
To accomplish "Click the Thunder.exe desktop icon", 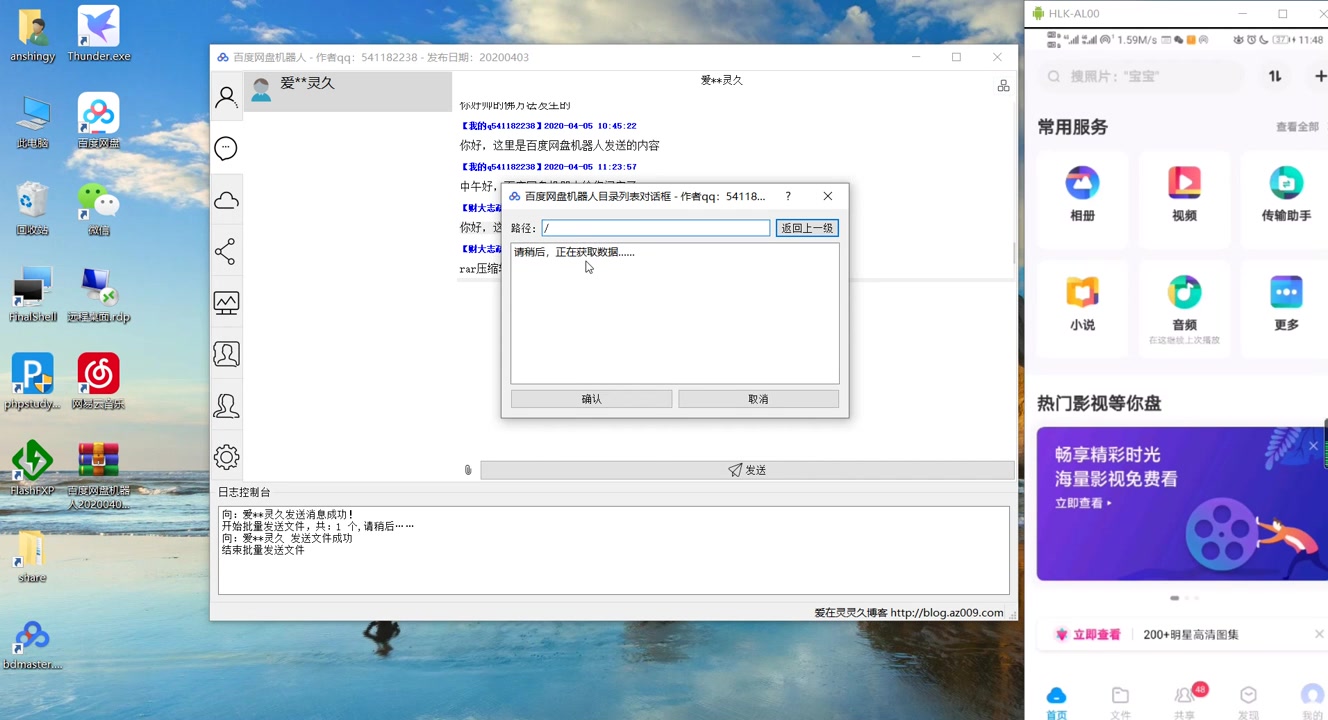I will 99,35.
